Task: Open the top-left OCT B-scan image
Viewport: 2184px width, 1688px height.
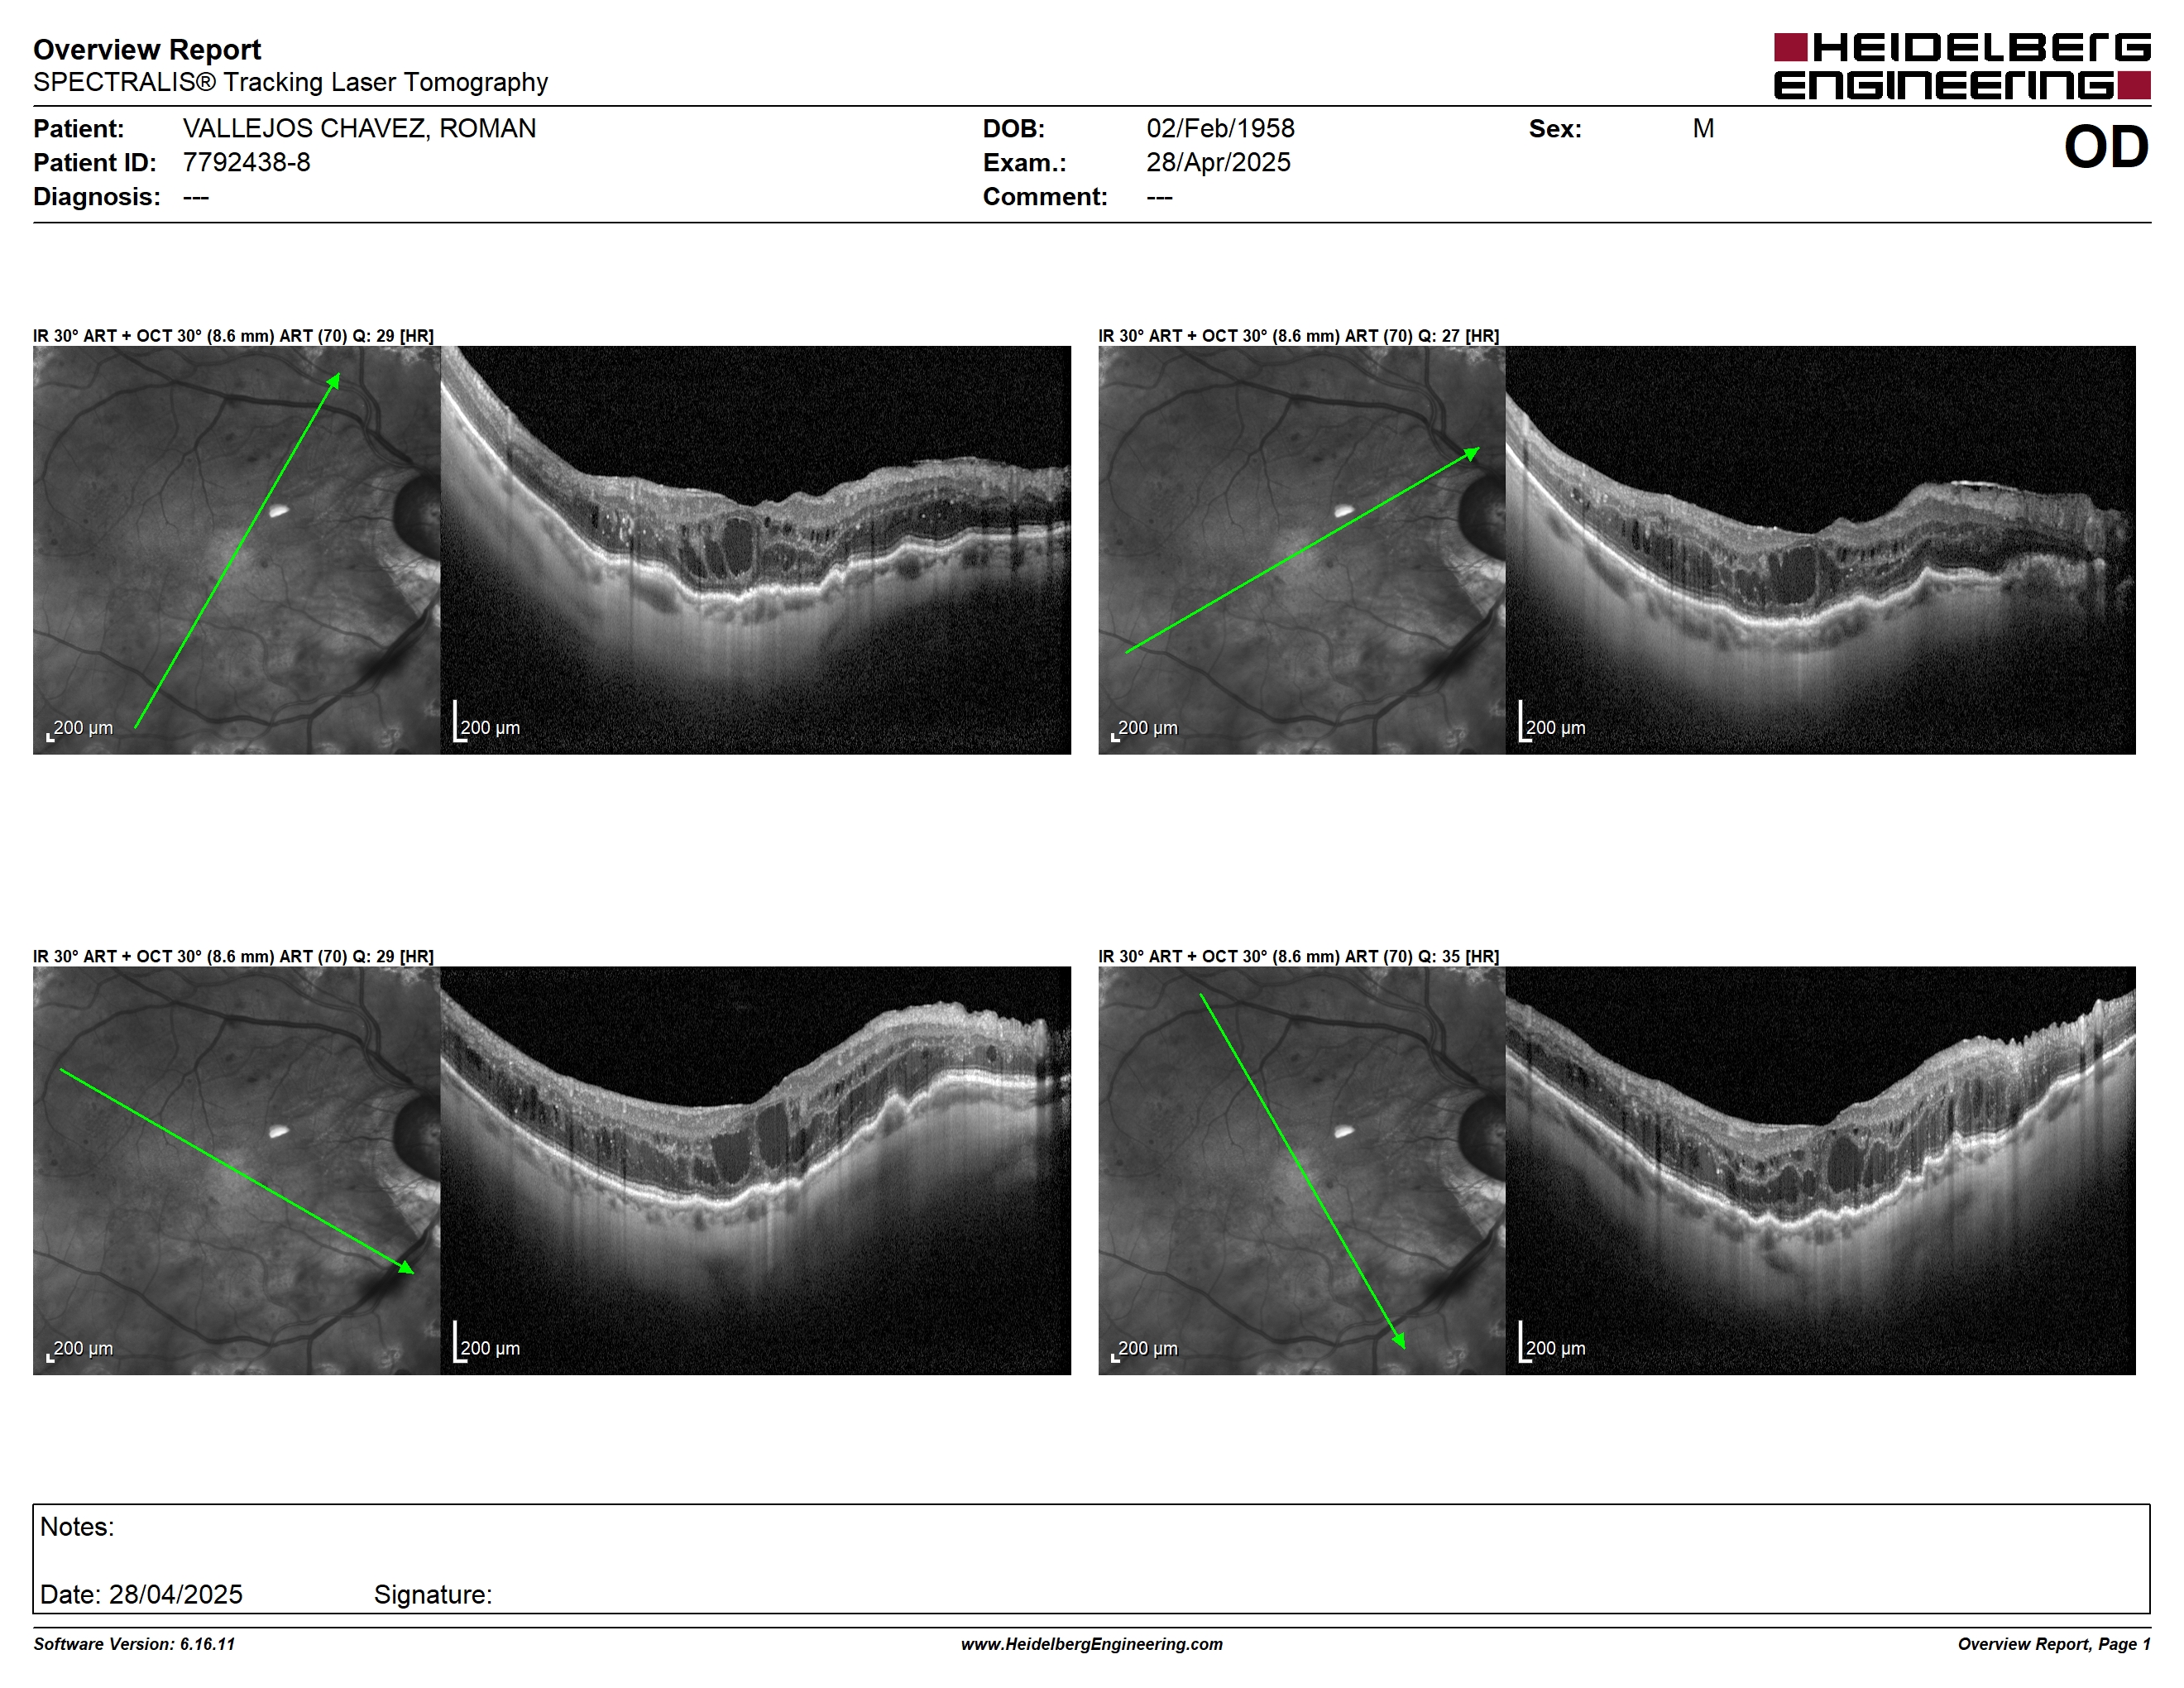Action: pyautogui.click(x=755, y=550)
